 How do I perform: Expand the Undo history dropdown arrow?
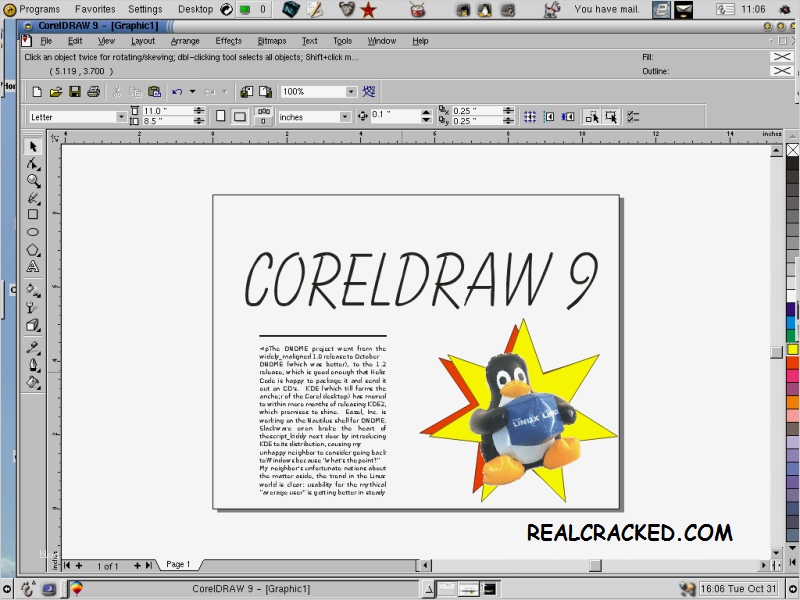pos(192,92)
